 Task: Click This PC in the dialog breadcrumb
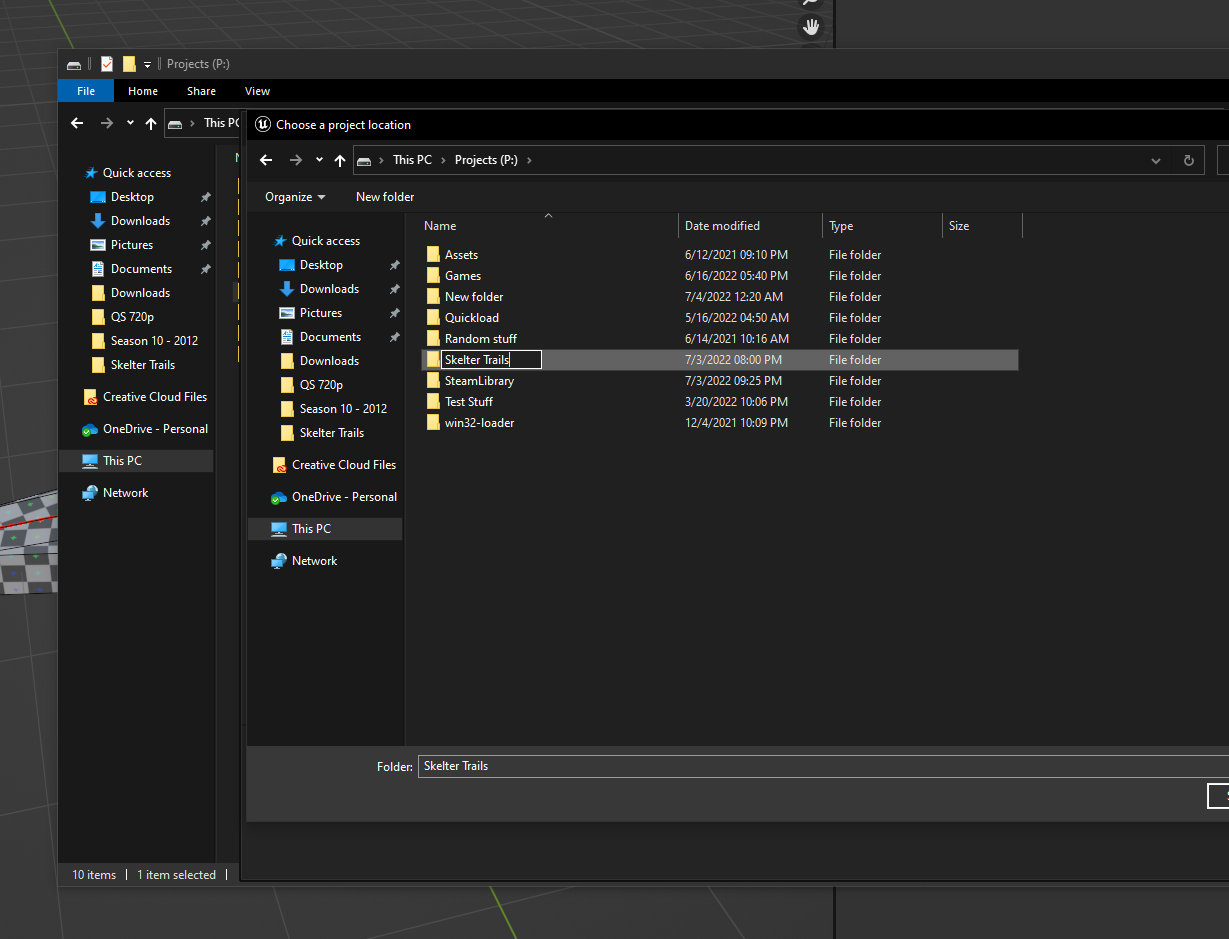click(x=412, y=160)
